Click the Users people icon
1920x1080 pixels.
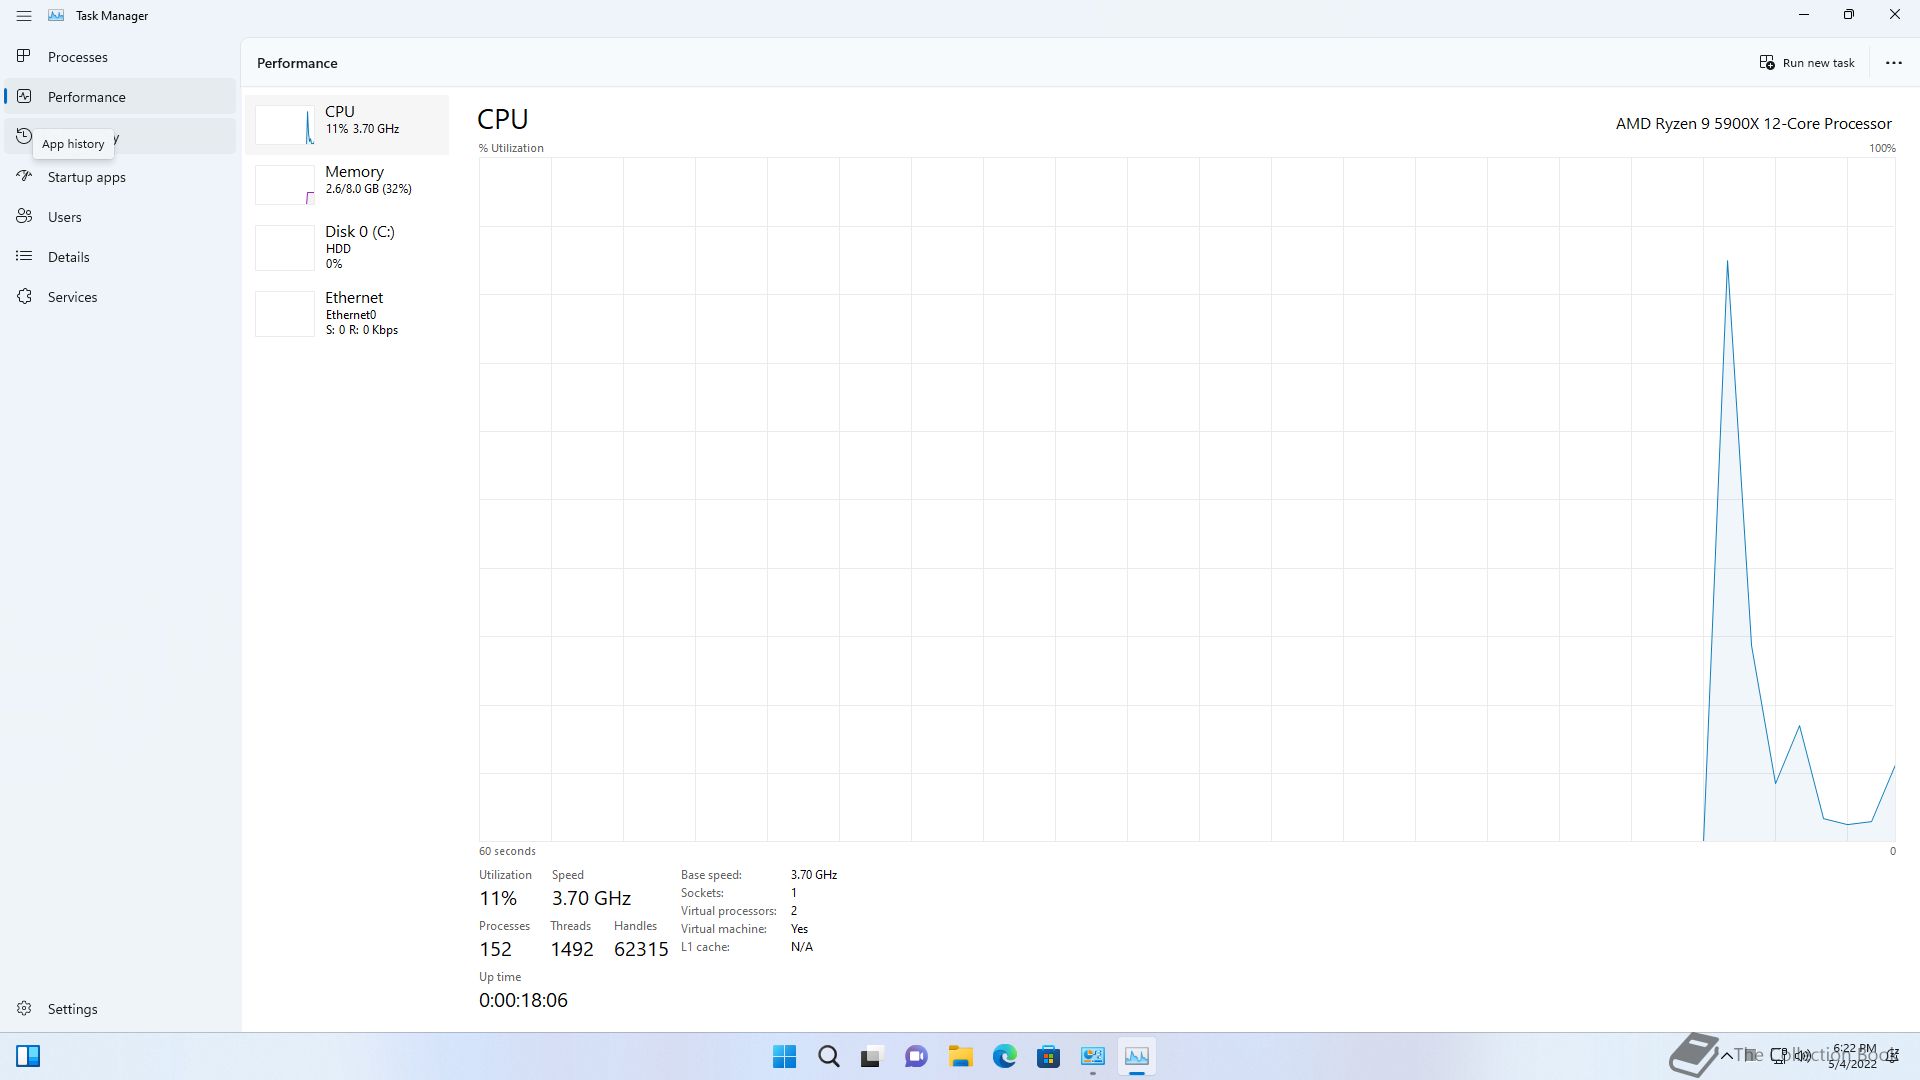click(x=24, y=216)
